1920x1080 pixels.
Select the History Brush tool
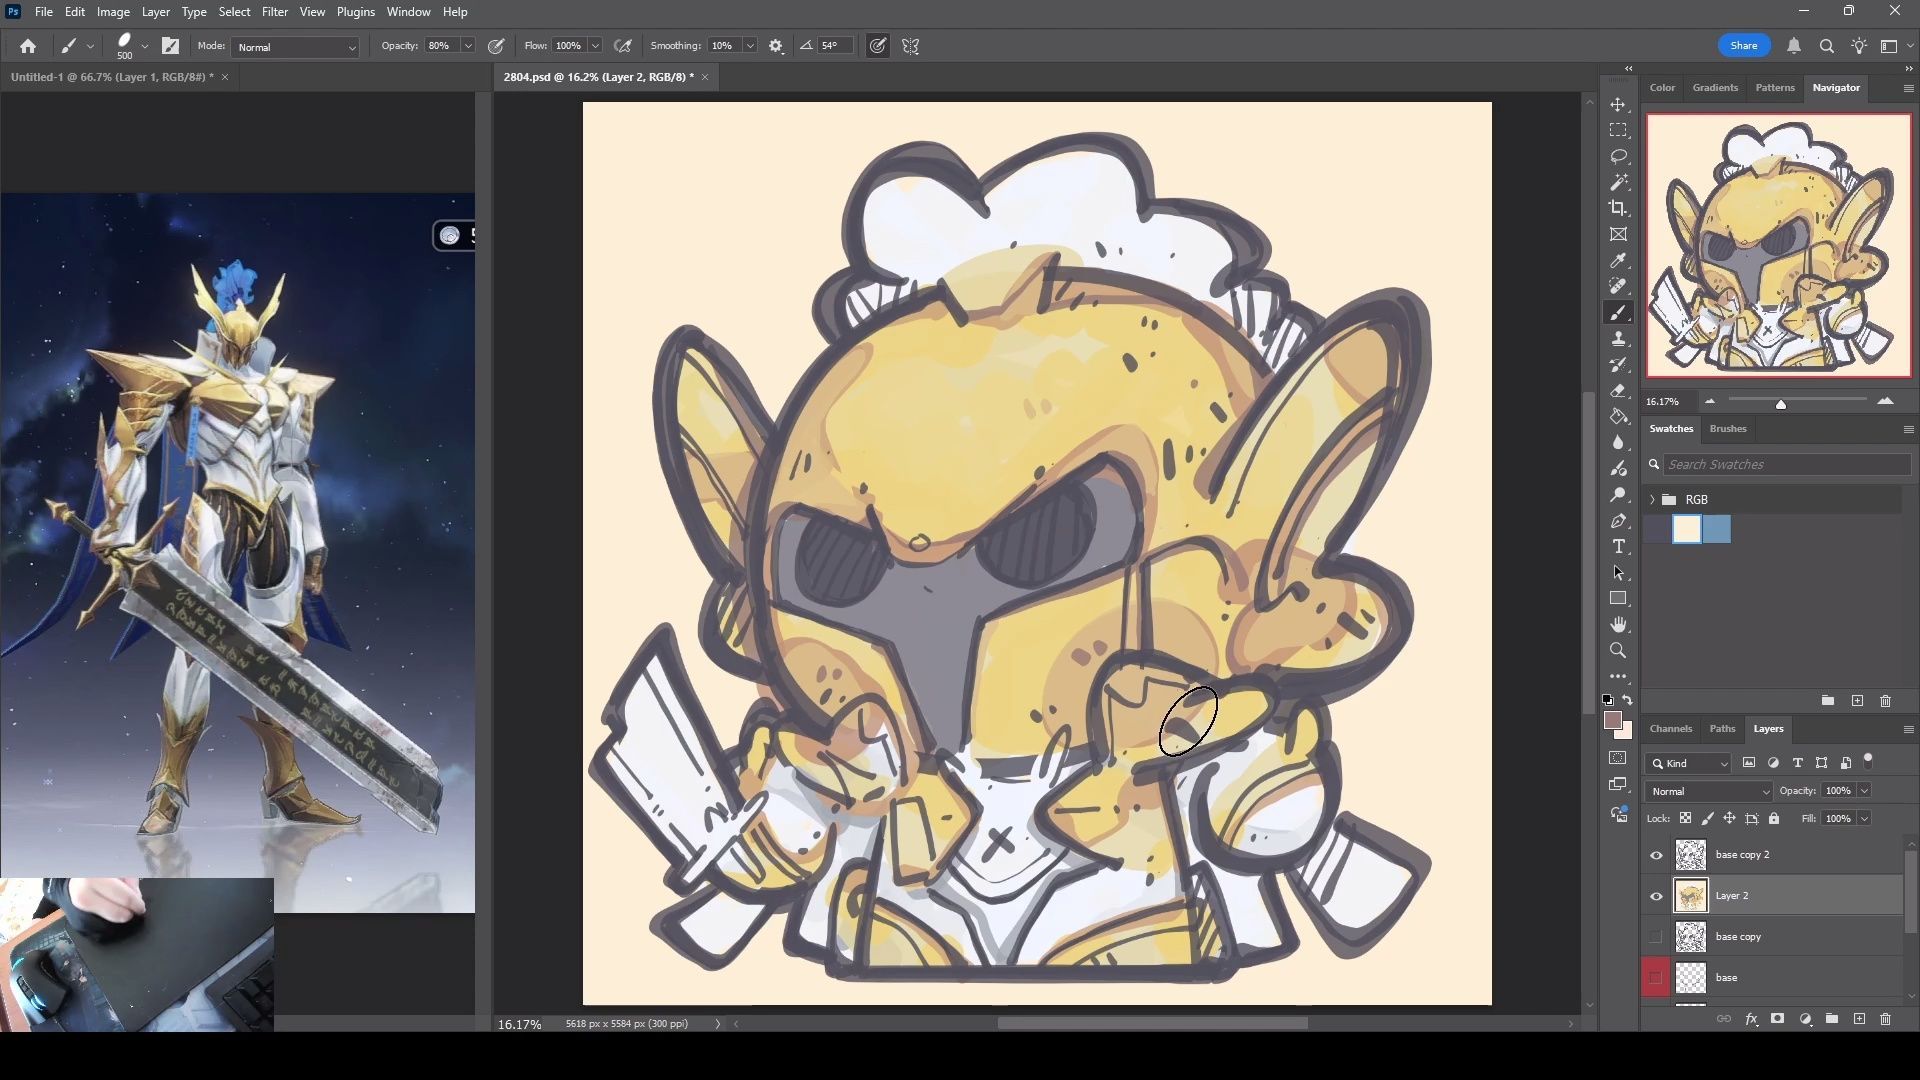[1618, 365]
